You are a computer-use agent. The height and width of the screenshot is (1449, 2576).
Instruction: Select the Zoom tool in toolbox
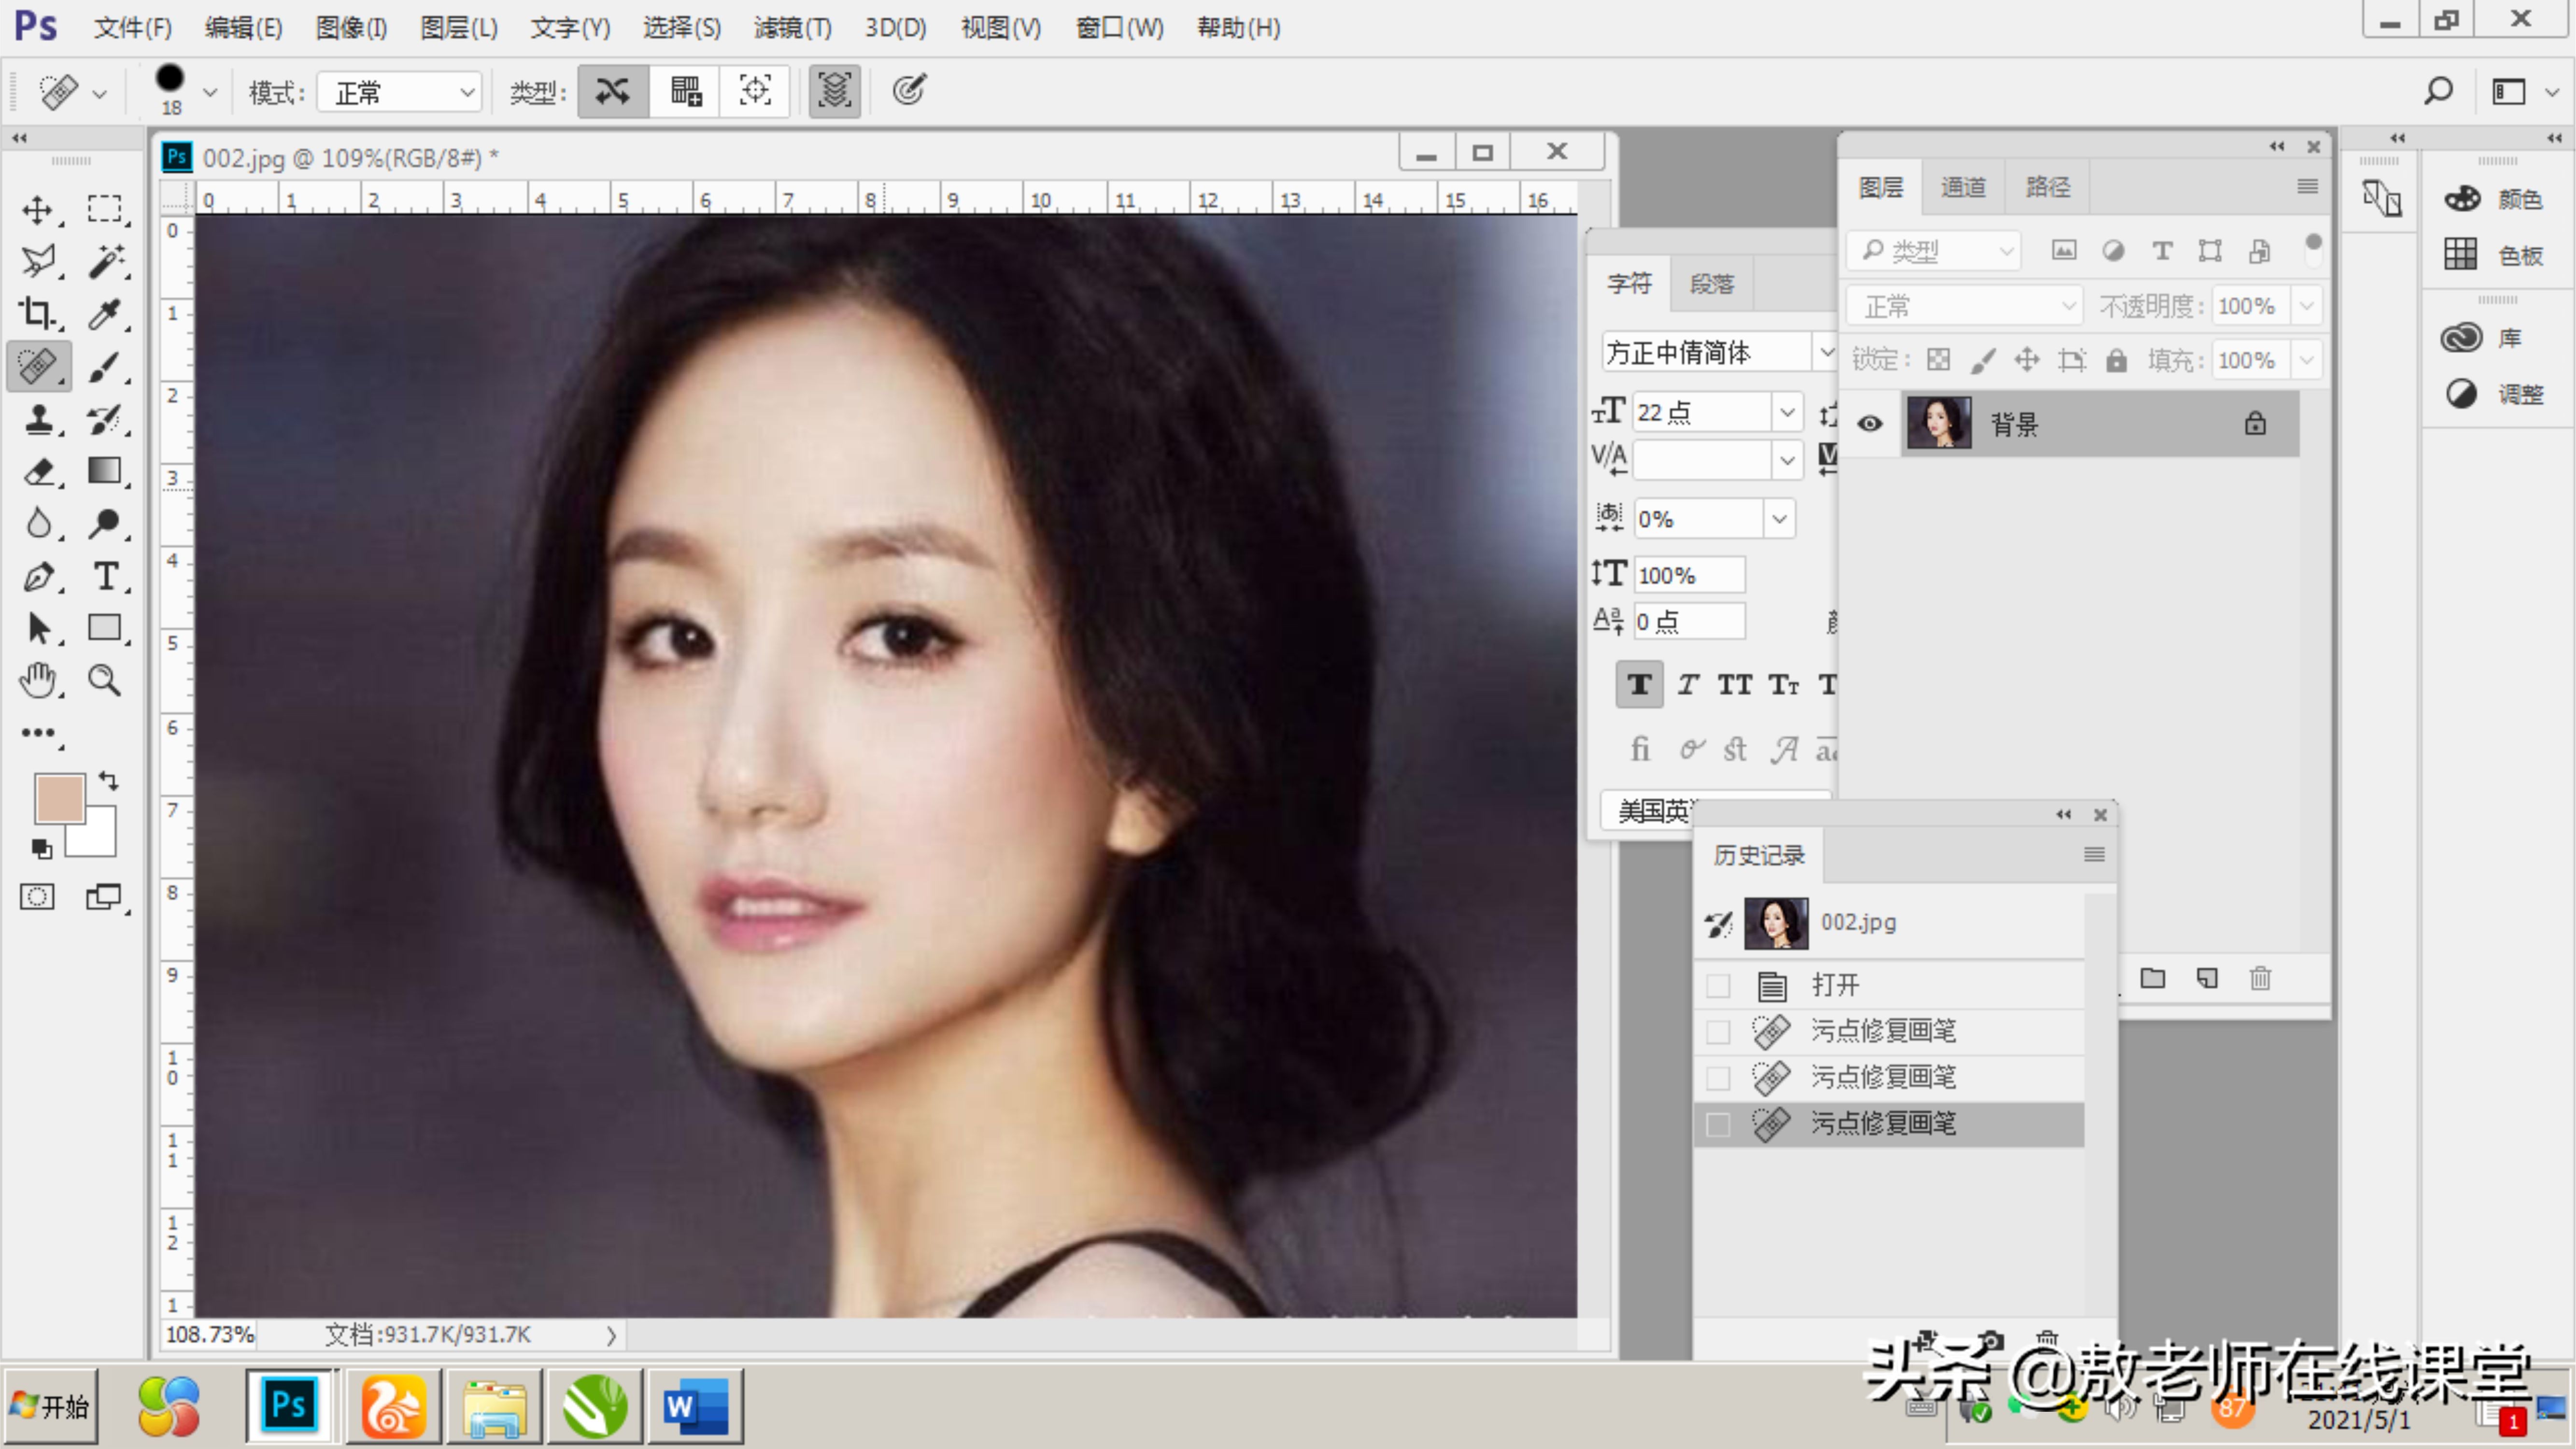(105, 681)
